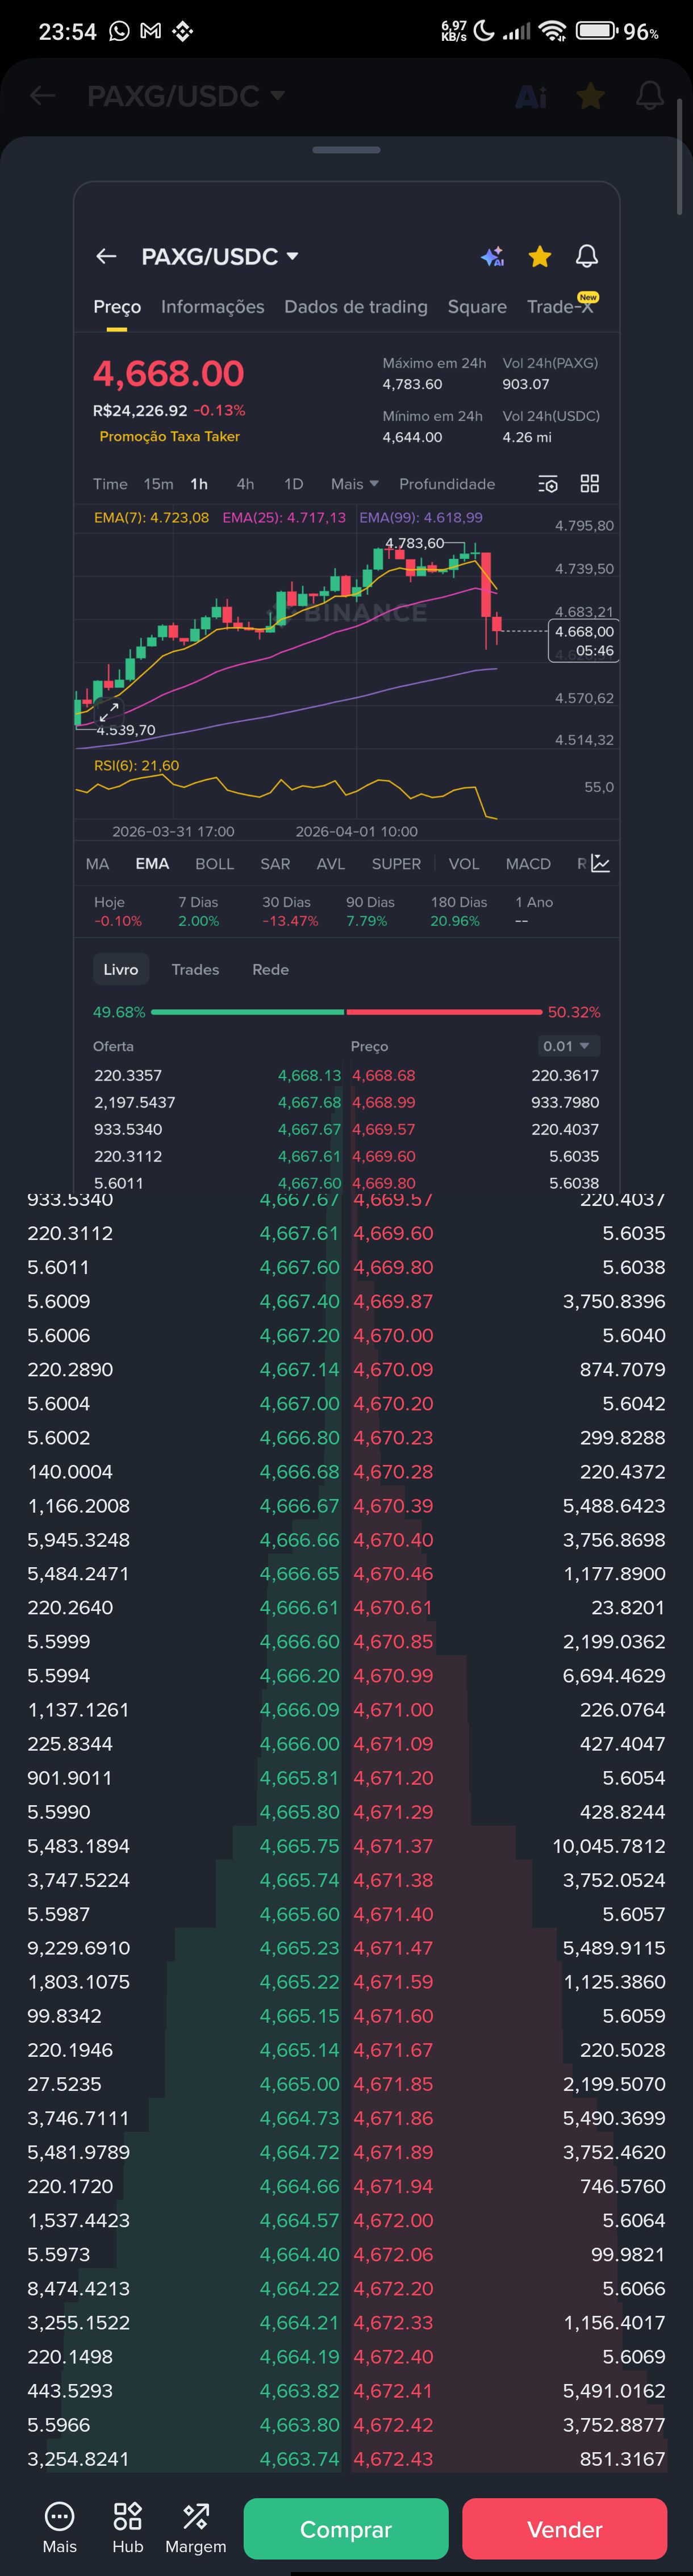Viewport: 693px width, 2576px height.
Task: Expand the chart fullscreen arrows icon
Action: point(108,712)
